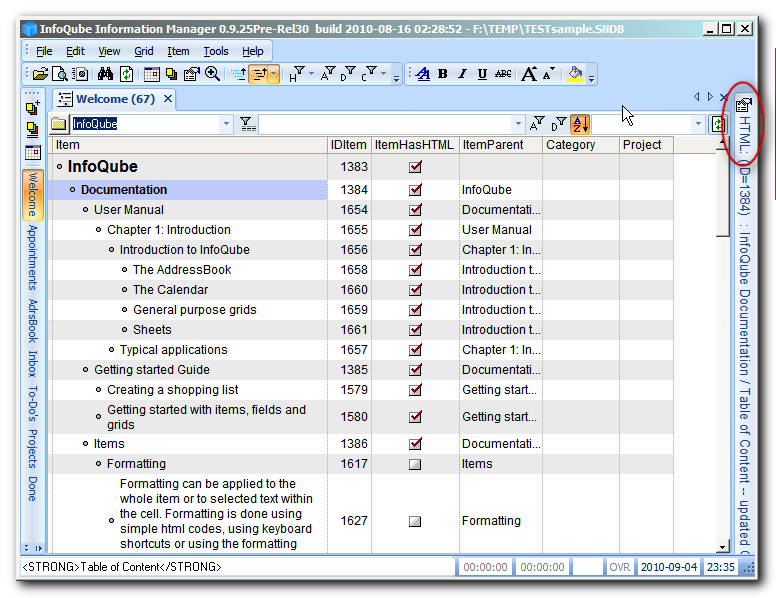Image resolution: width=776 pixels, height=598 pixels.
Task: Click the binoculars Find icon
Action: [105, 74]
